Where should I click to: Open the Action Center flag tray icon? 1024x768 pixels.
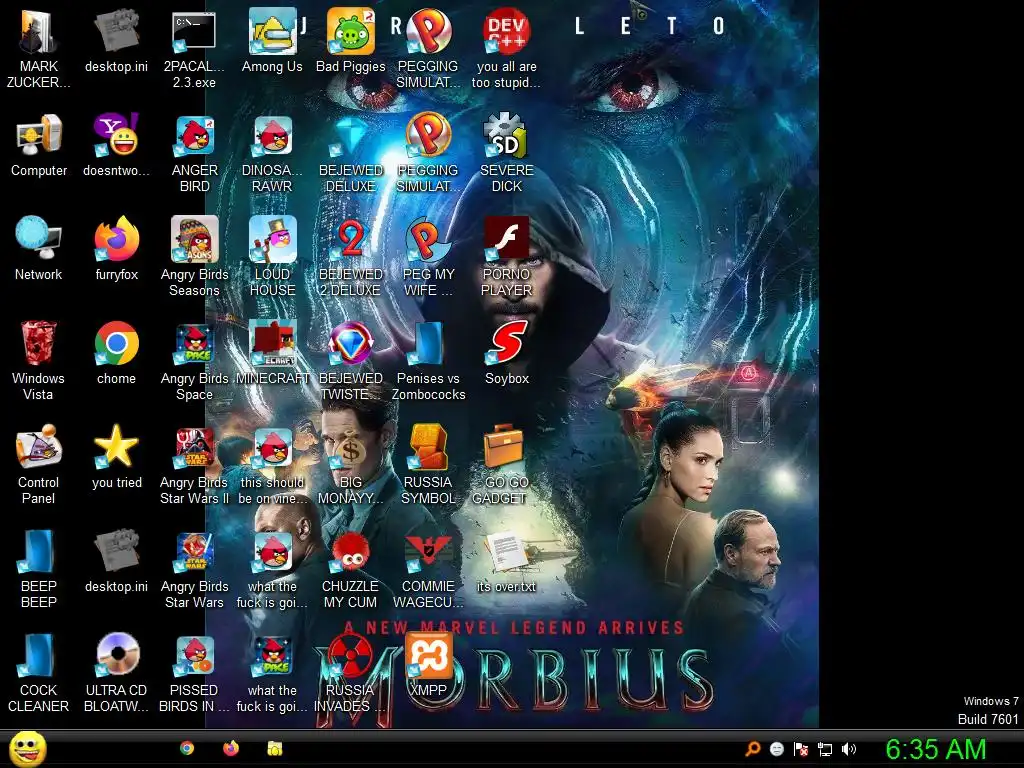(x=801, y=749)
